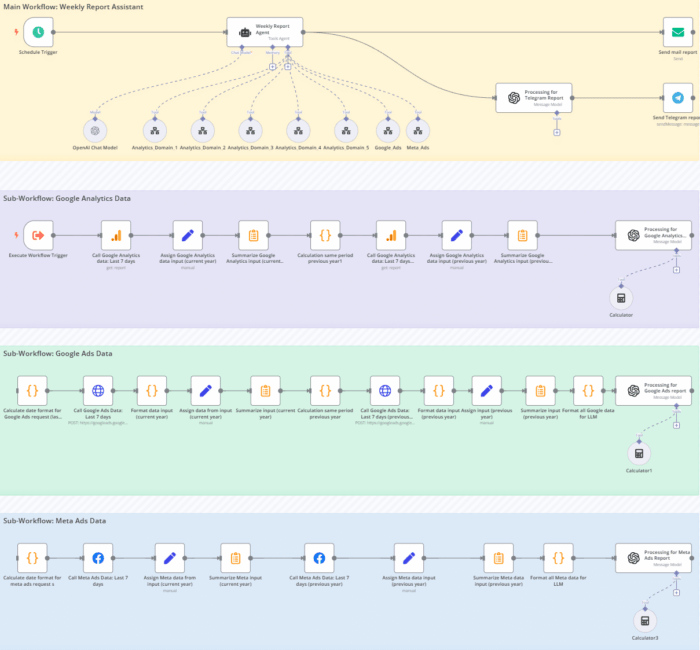This screenshot has width=700, height=650.
Task: Open Assign Google Analytics data input (previous year)
Action: (457, 235)
